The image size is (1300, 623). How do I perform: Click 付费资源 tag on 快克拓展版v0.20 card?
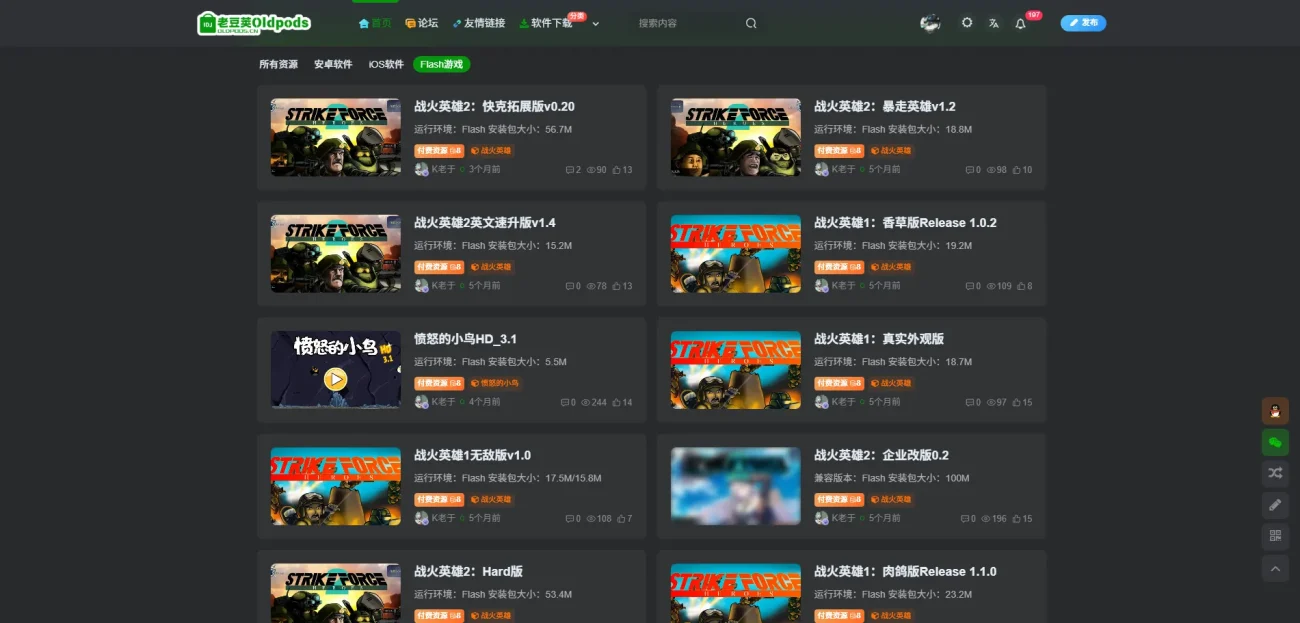tap(439, 151)
